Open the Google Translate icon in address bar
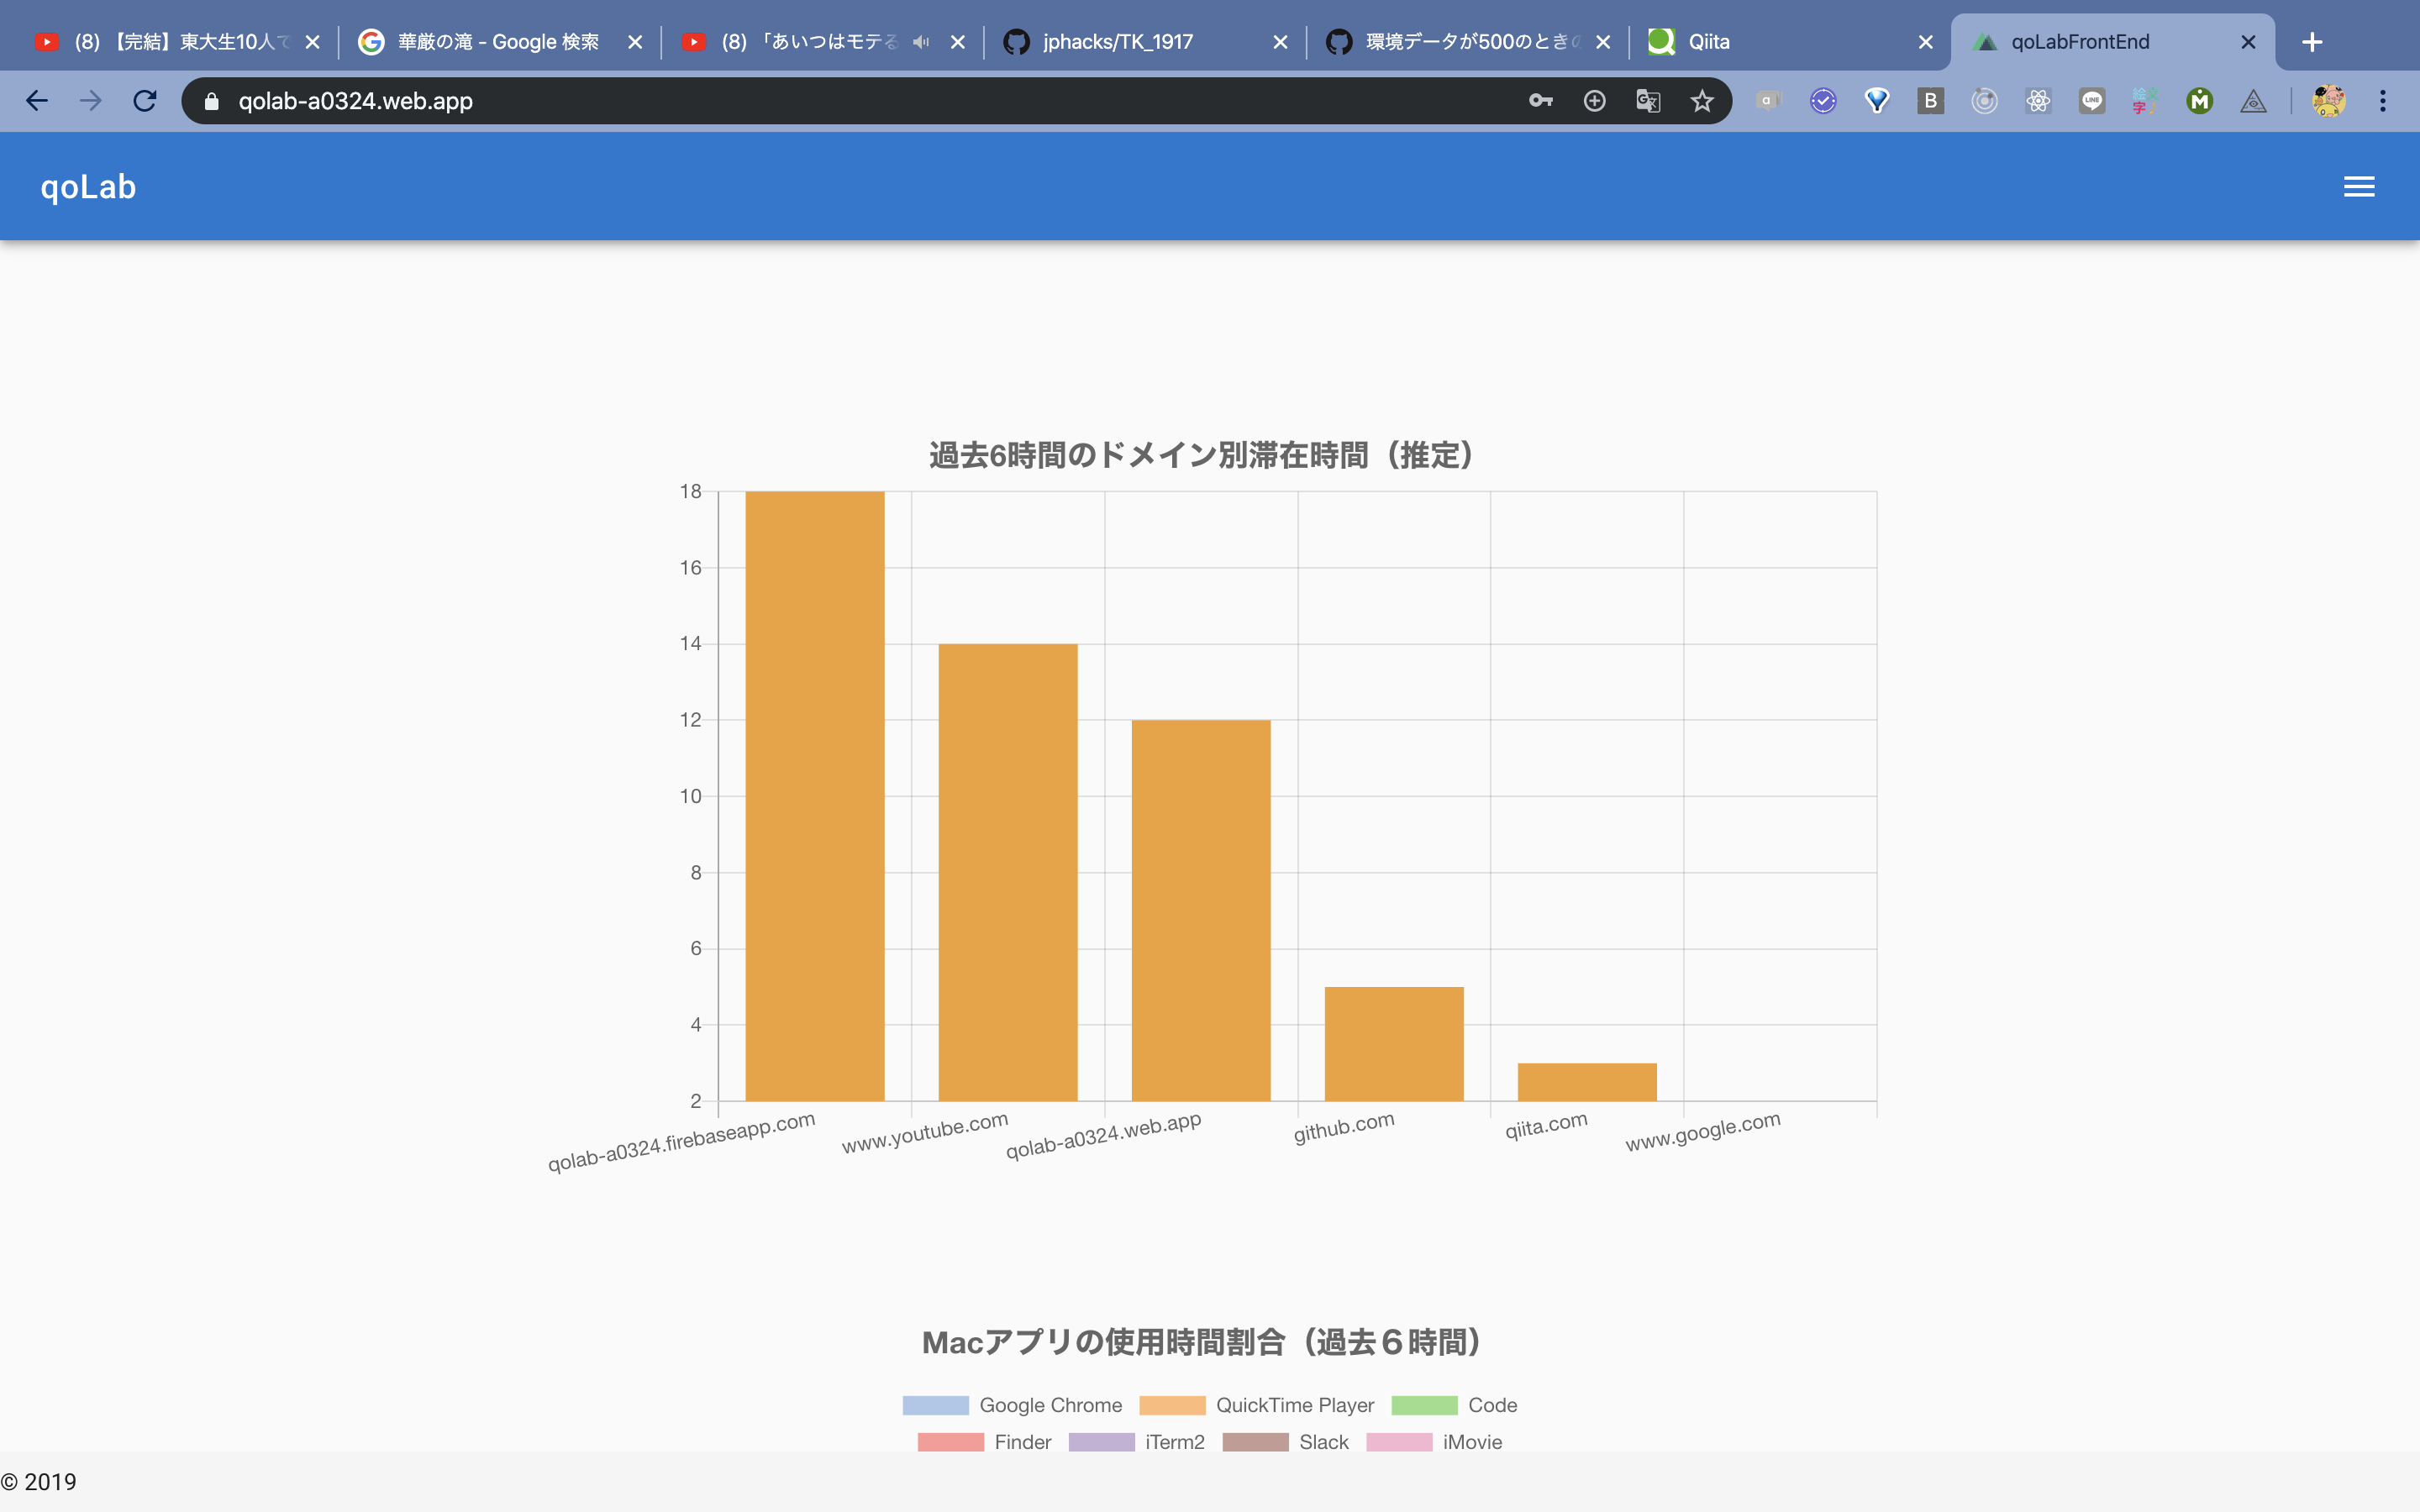Image resolution: width=2420 pixels, height=1512 pixels. [x=1647, y=101]
